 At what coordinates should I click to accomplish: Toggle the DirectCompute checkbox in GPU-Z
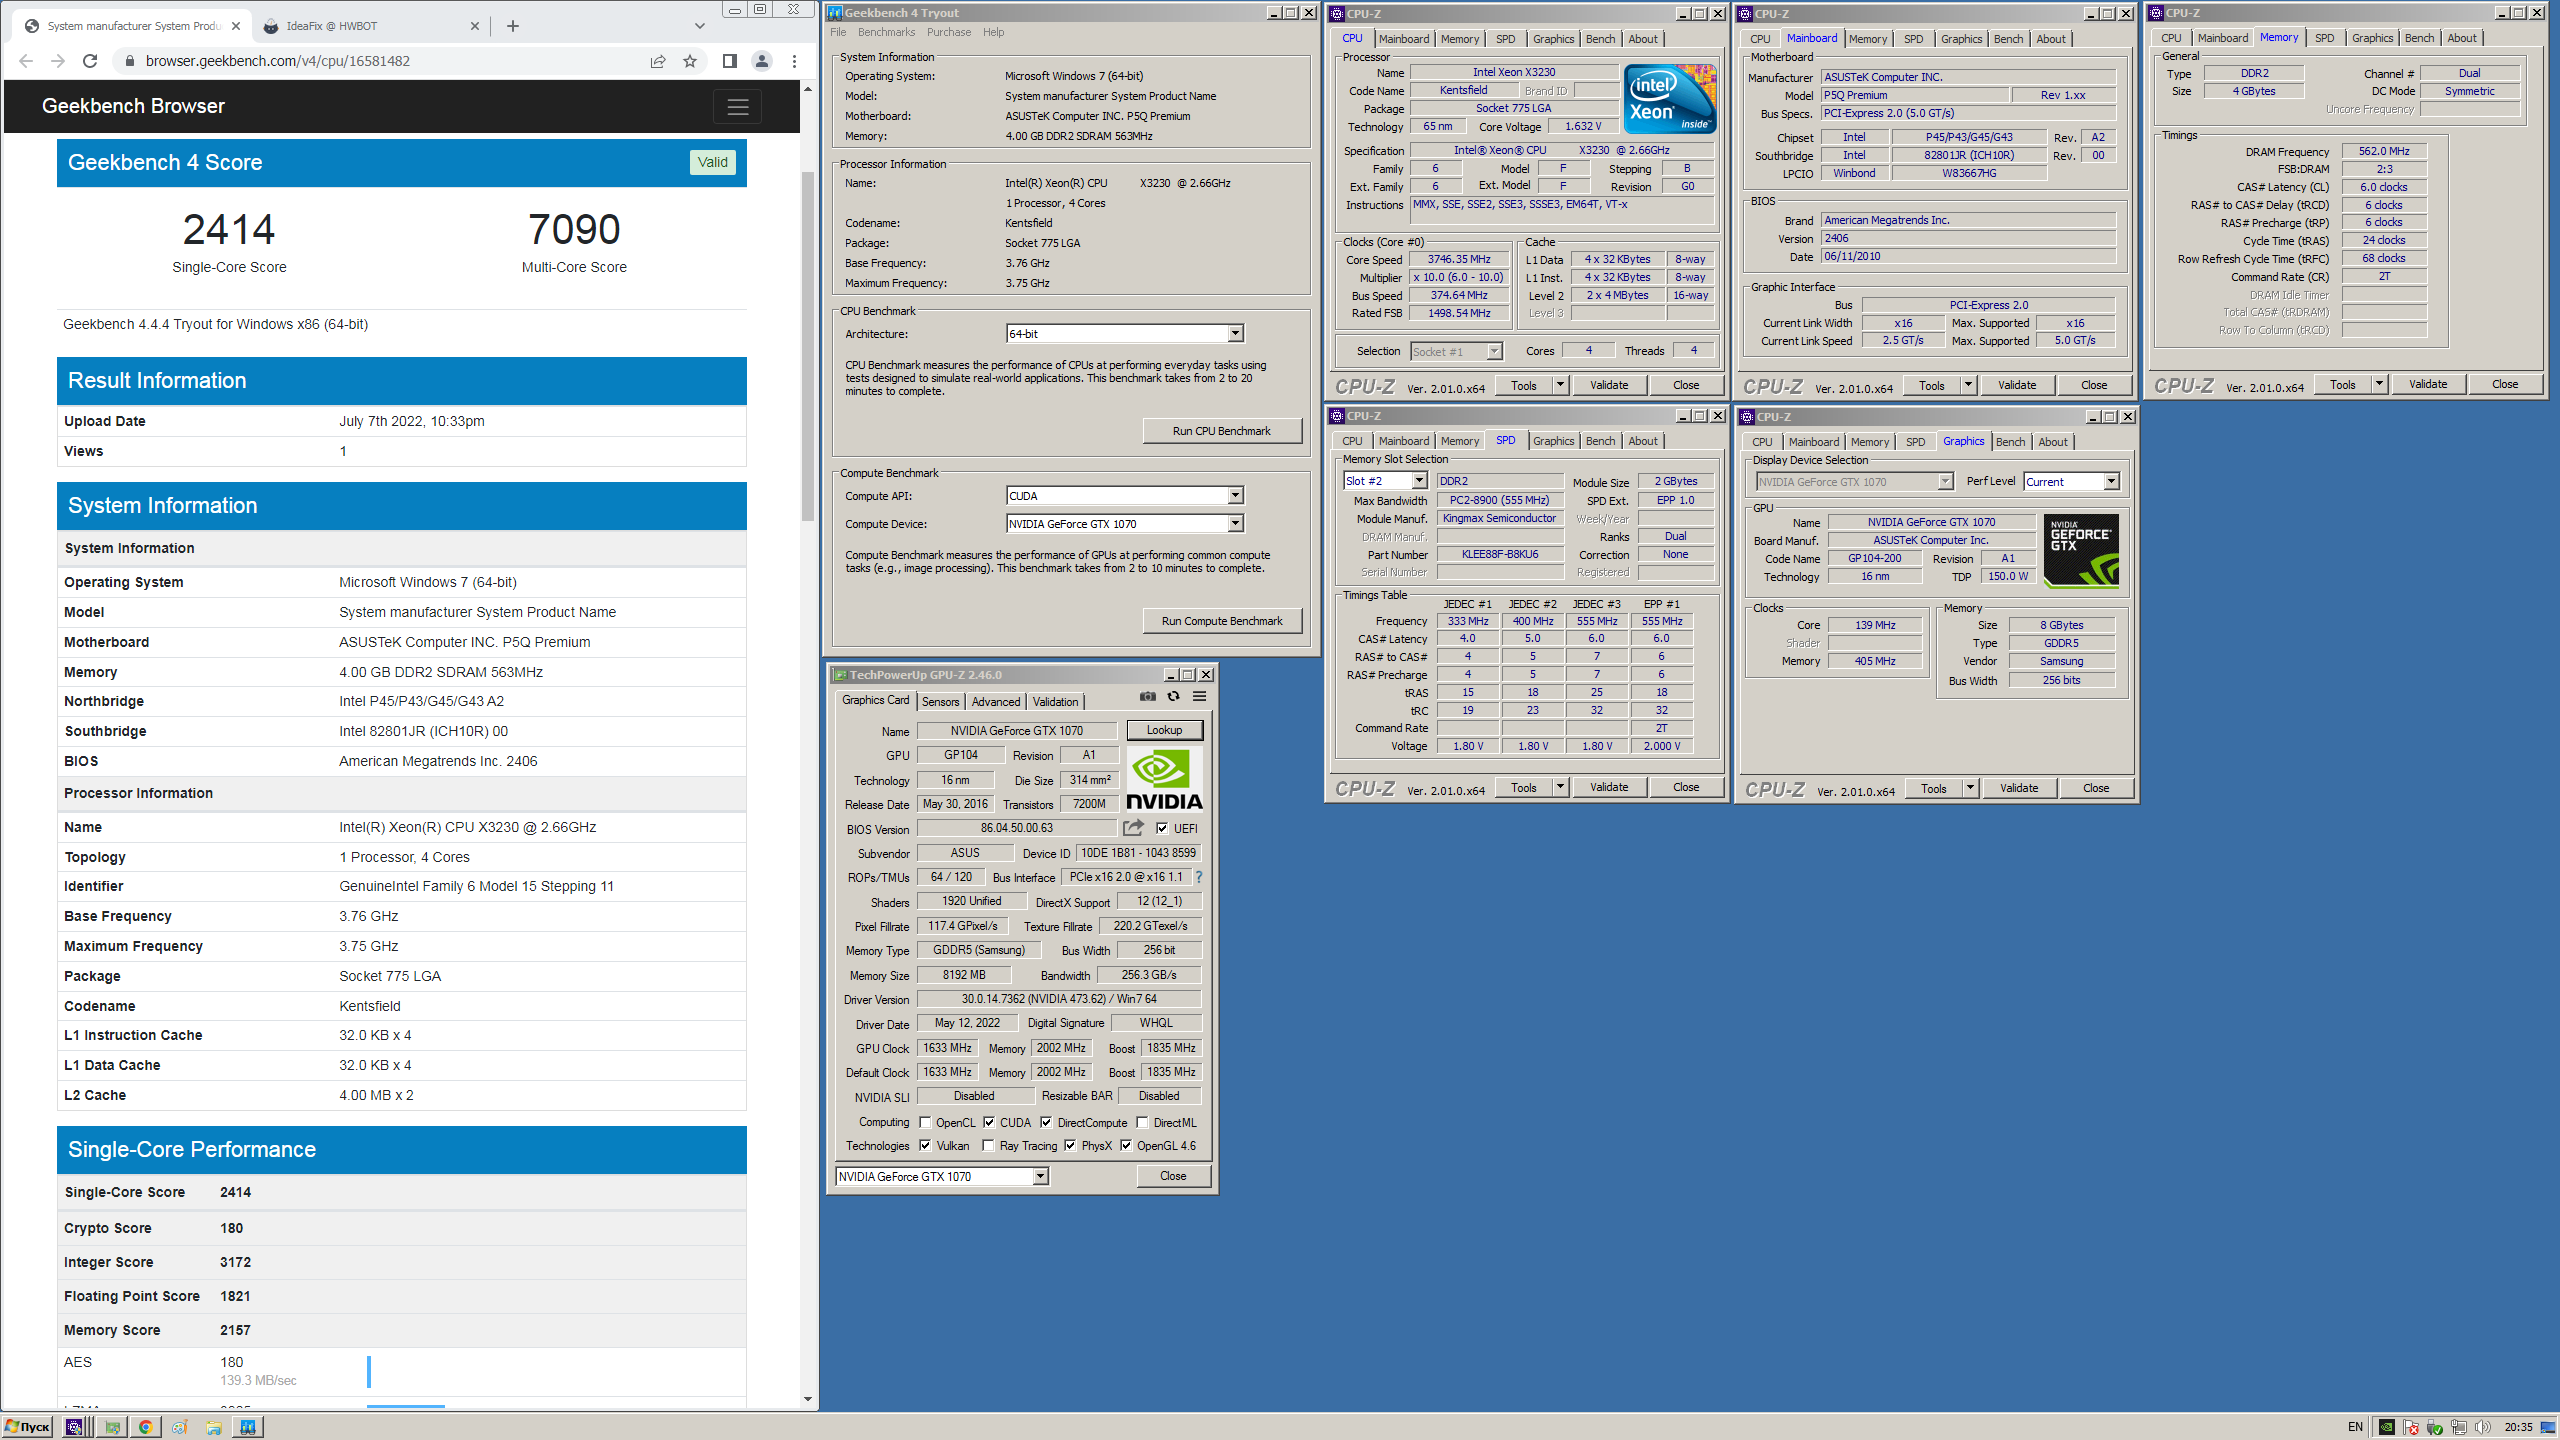1046,1122
